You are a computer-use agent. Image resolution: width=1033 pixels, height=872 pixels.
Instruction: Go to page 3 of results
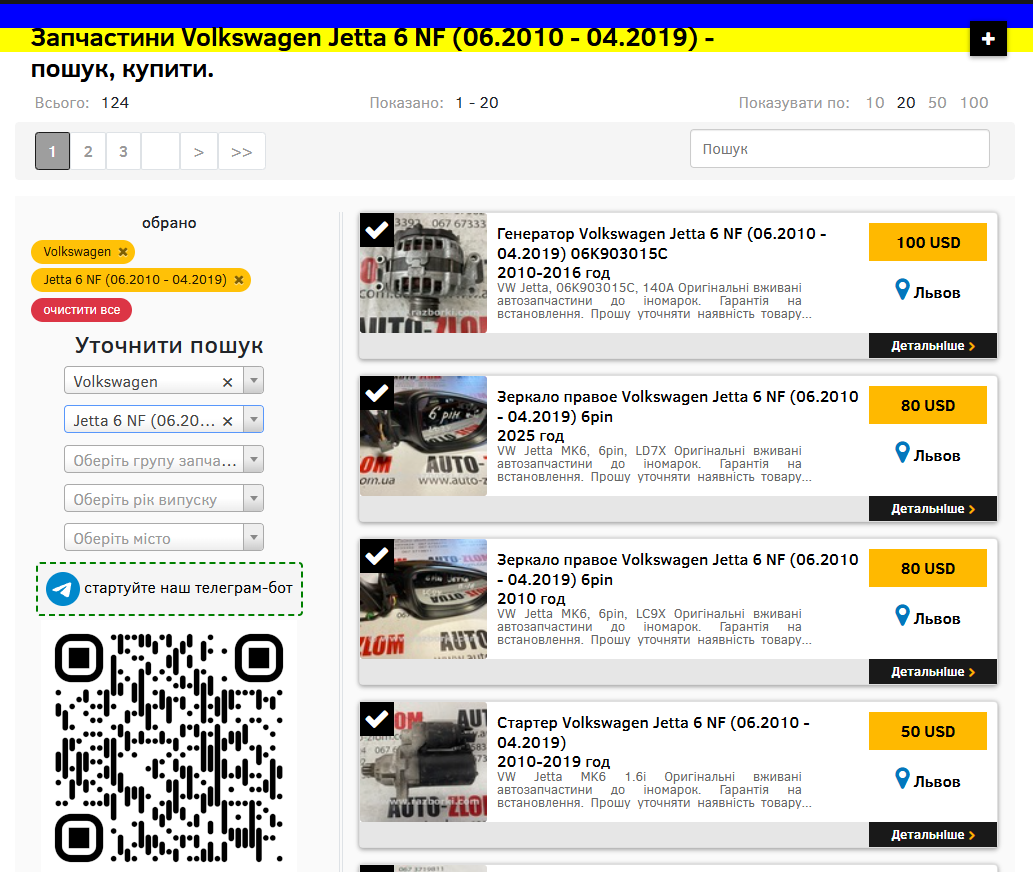click(x=123, y=151)
